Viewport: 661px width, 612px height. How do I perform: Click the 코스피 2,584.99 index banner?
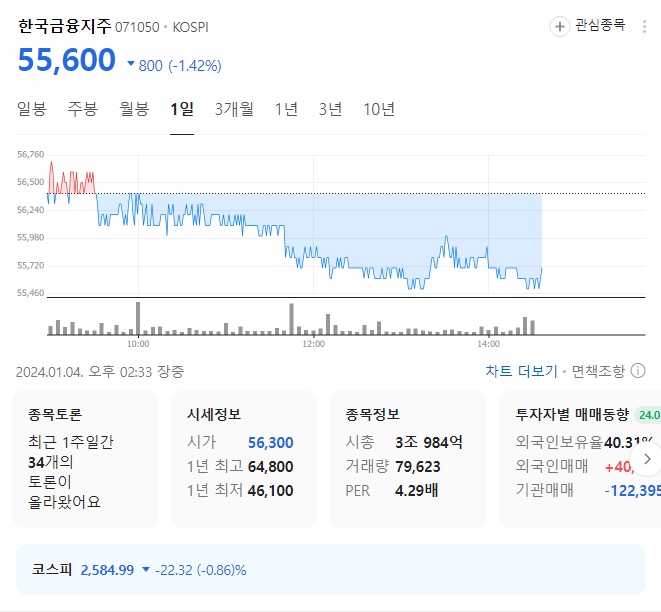coord(331,569)
